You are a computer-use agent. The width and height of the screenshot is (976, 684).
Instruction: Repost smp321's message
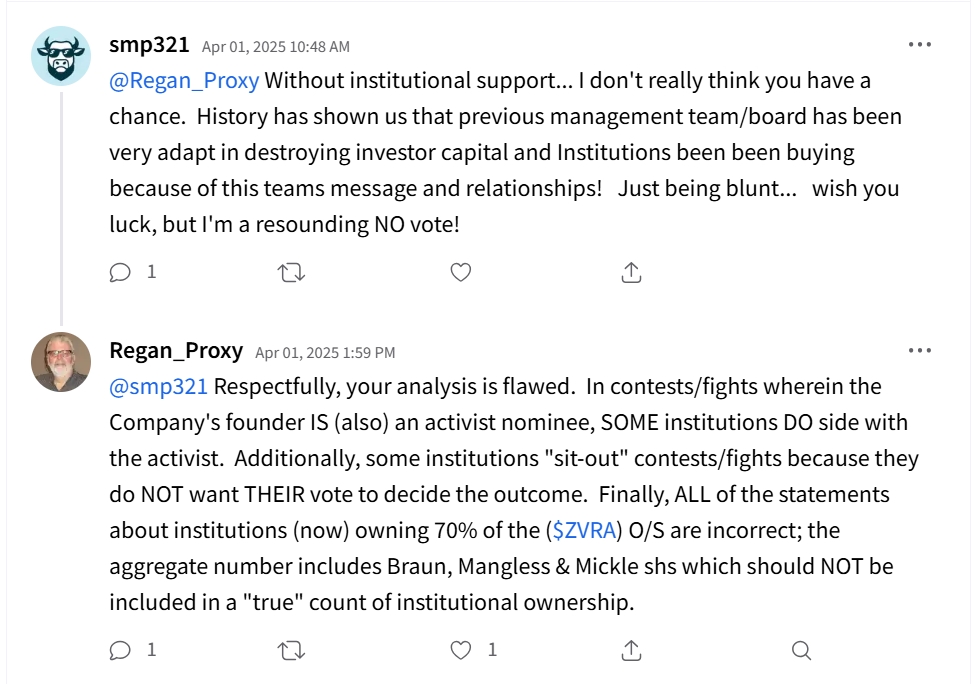tap(291, 272)
